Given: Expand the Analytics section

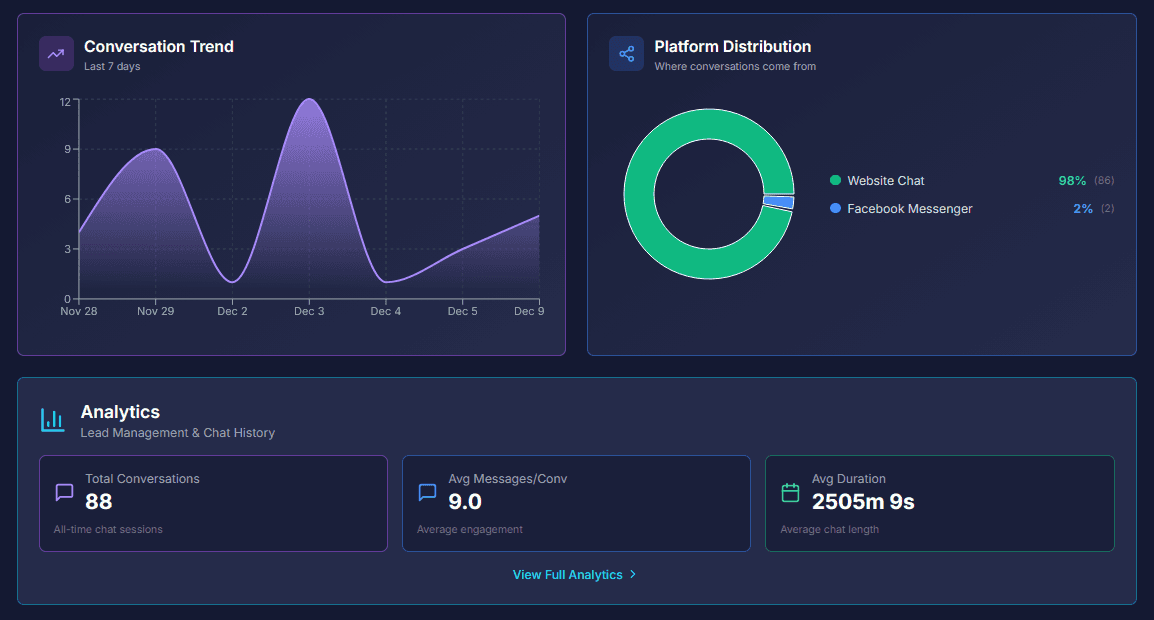Looking at the screenshot, I should [120, 411].
